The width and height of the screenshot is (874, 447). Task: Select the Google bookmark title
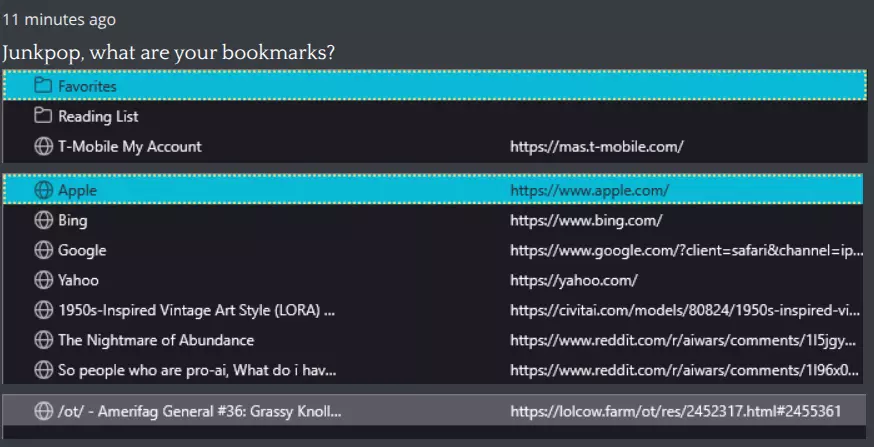point(82,251)
